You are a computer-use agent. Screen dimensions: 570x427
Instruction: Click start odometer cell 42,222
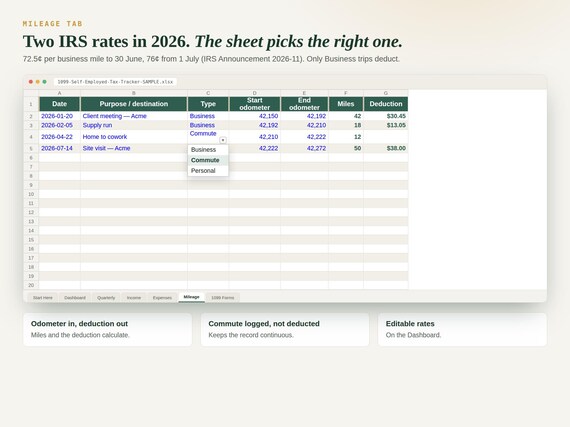(x=255, y=148)
